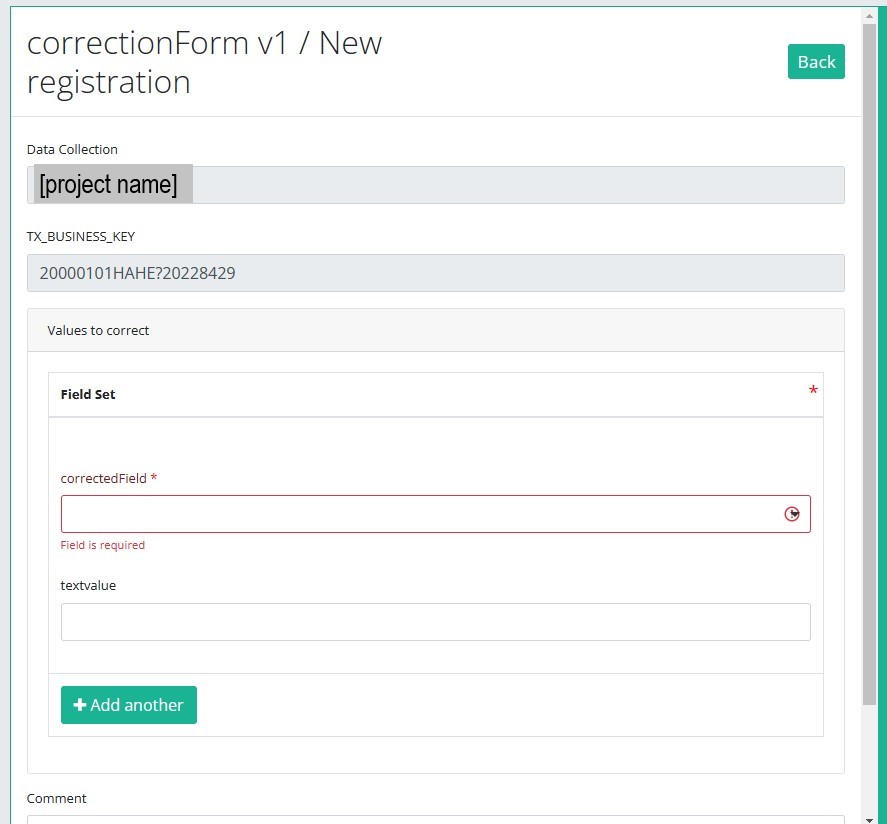Click the Field Set header row
This screenshot has height=824, width=887.
pyautogui.click(x=435, y=395)
